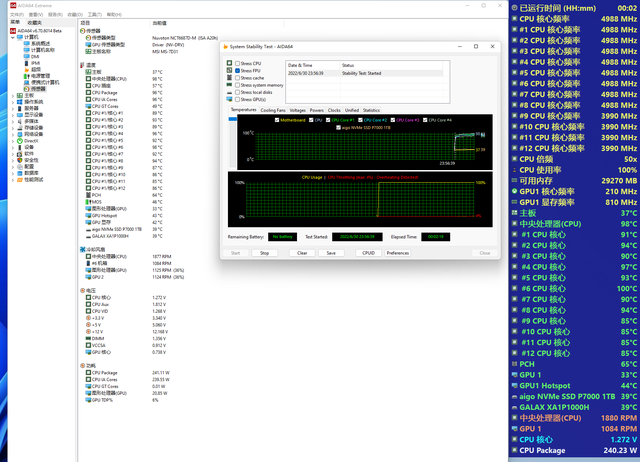Expand the 主板 motherboard tree node
The width and height of the screenshot is (640, 462).
(12, 94)
